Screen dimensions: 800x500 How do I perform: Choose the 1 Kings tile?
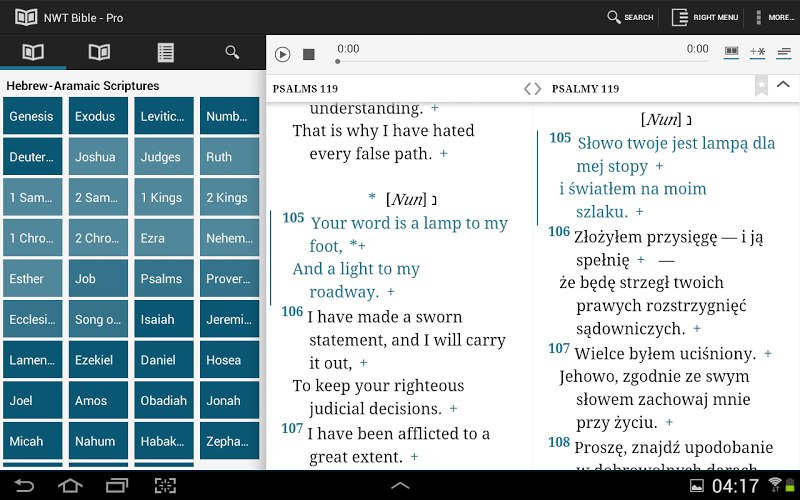coord(164,197)
